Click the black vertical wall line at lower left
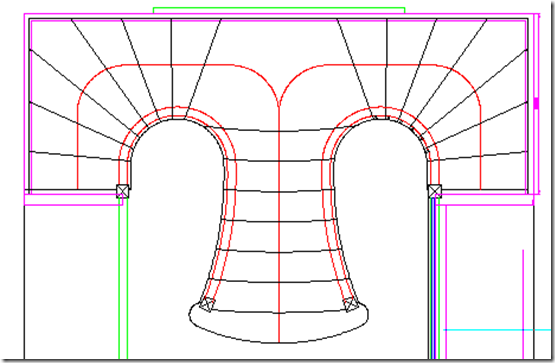This screenshot has width=555, height=363. click(24, 282)
